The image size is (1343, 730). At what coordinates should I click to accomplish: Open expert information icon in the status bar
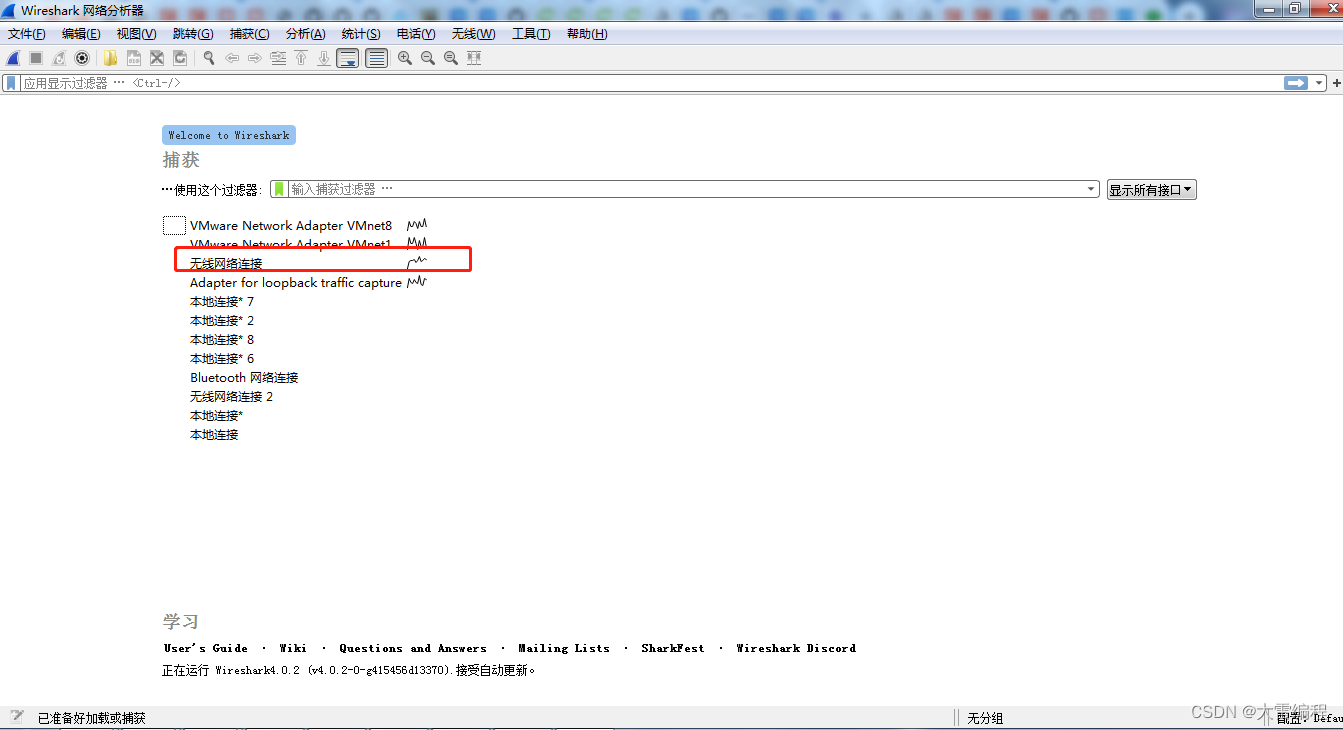tap(17, 716)
